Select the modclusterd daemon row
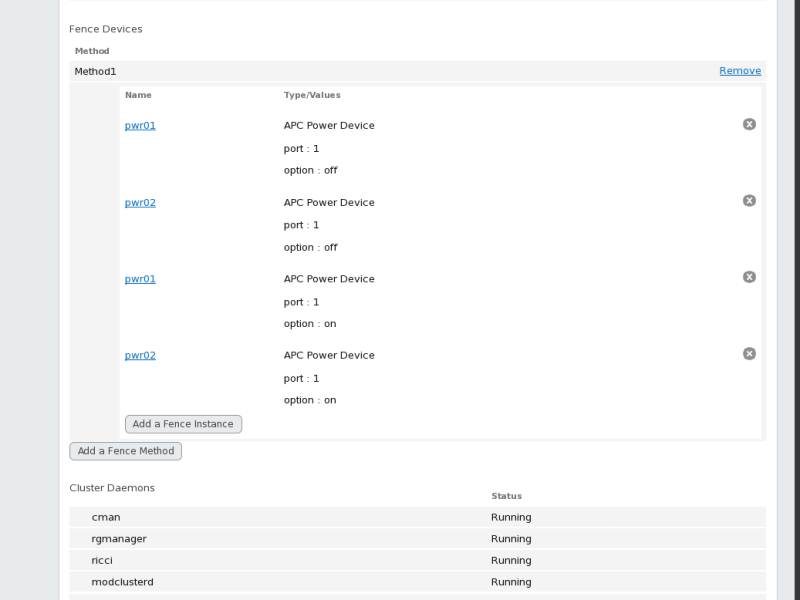Viewport: 800px width, 600px height. (x=122, y=582)
